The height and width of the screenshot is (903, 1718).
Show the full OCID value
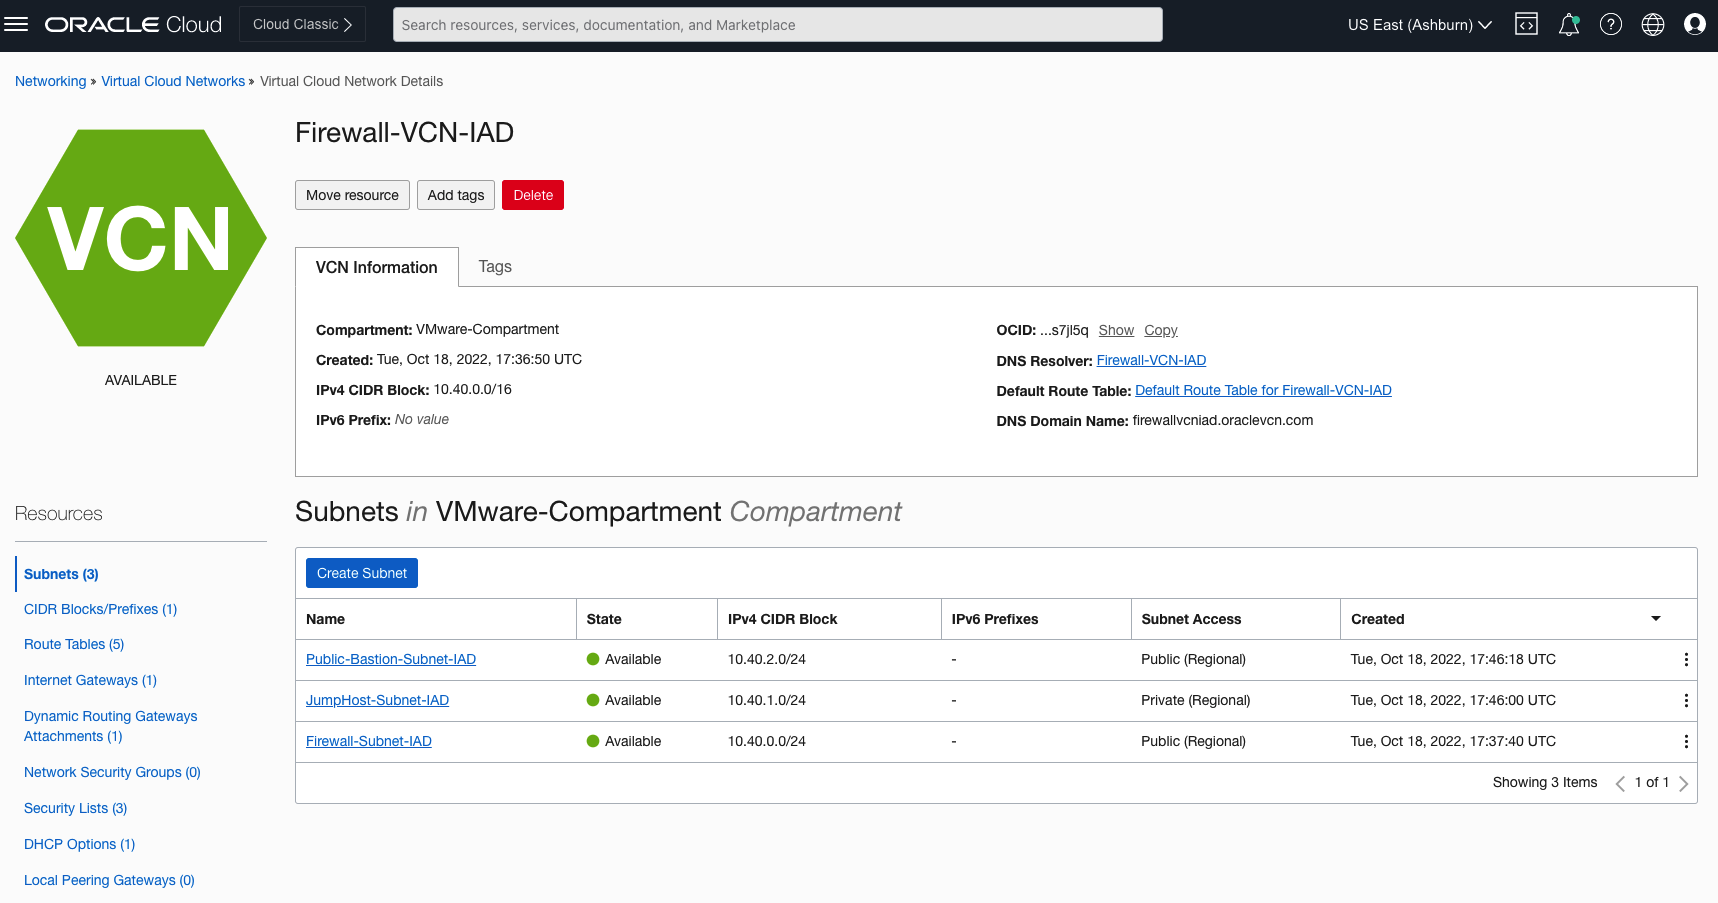click(x=1115, y=330)
